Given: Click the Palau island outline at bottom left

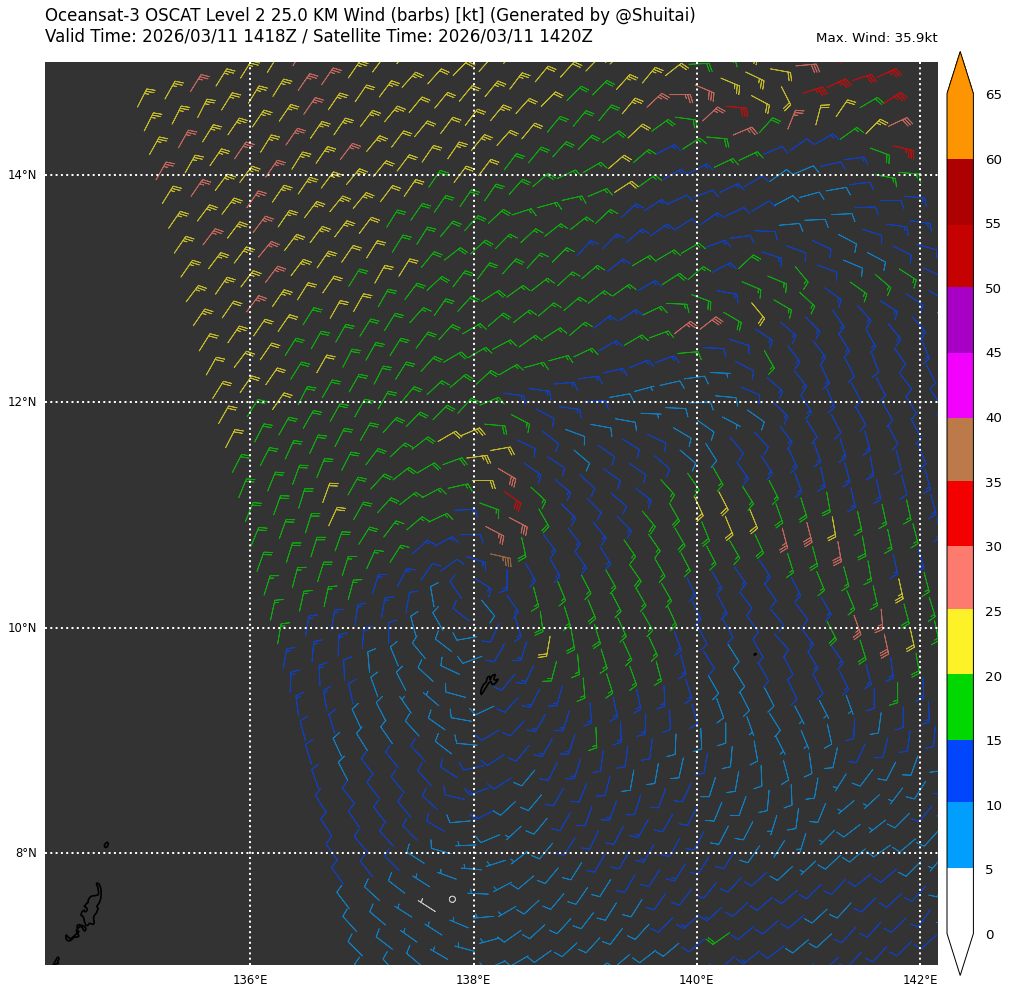Looking at the screenshot, I should click(87, 912).
